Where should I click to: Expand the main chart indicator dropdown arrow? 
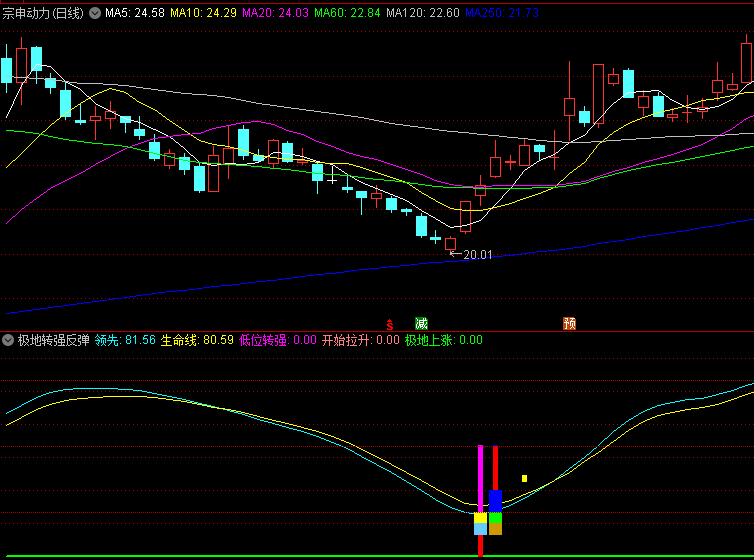[95, 13]
